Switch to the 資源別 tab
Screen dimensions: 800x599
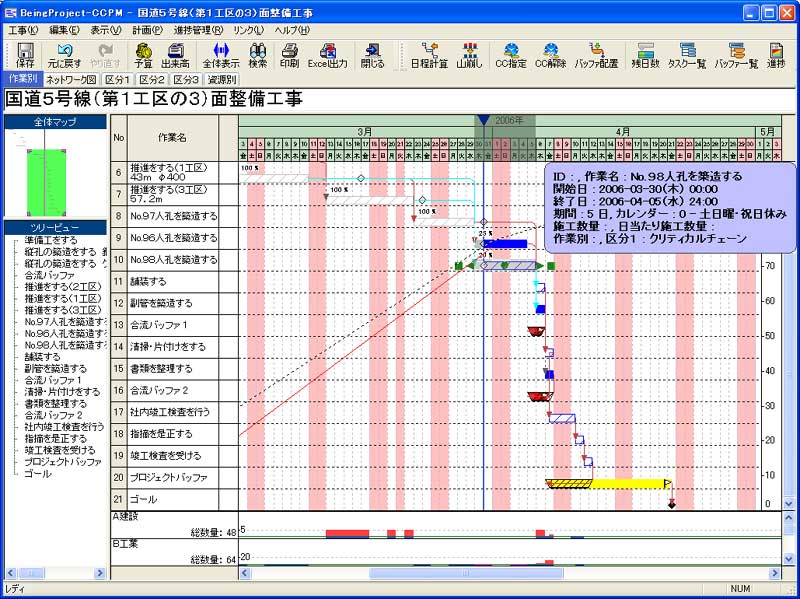(x=222, y=79)
